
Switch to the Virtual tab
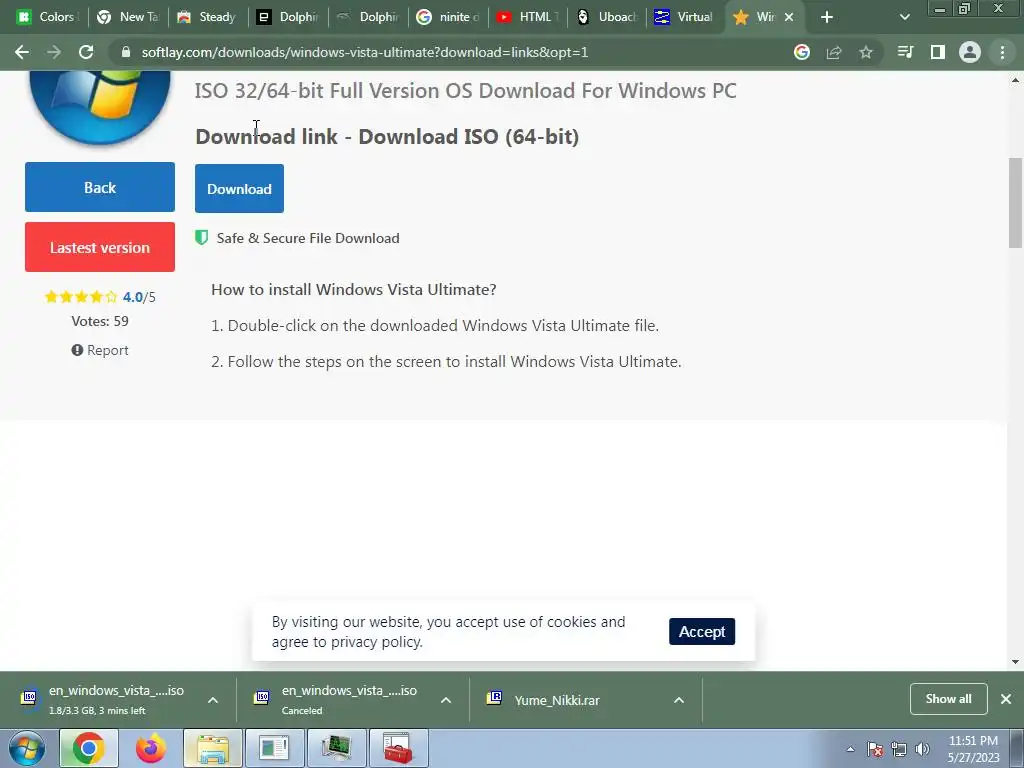click(x=684, y=17)
